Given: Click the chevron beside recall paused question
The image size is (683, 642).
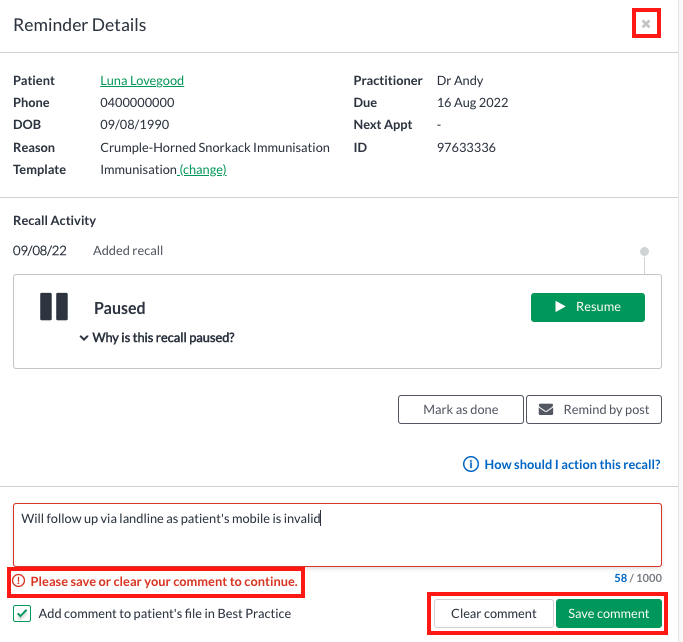Looking at the screenshot, I should pyautogui.click(x=84, y=338).
